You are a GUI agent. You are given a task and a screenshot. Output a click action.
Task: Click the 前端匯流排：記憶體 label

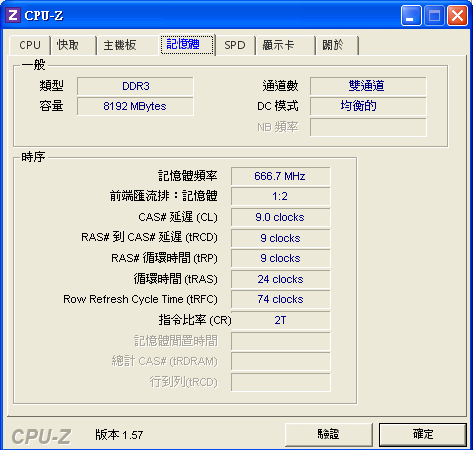[164, 196]
